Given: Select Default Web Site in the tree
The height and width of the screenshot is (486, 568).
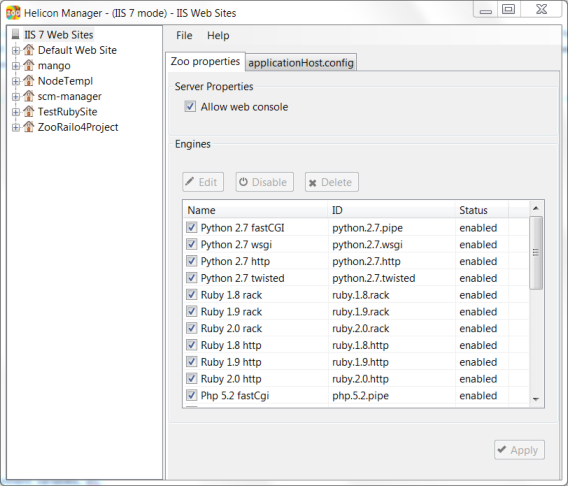Looking at the screenshot, I should tap(78, 50).
